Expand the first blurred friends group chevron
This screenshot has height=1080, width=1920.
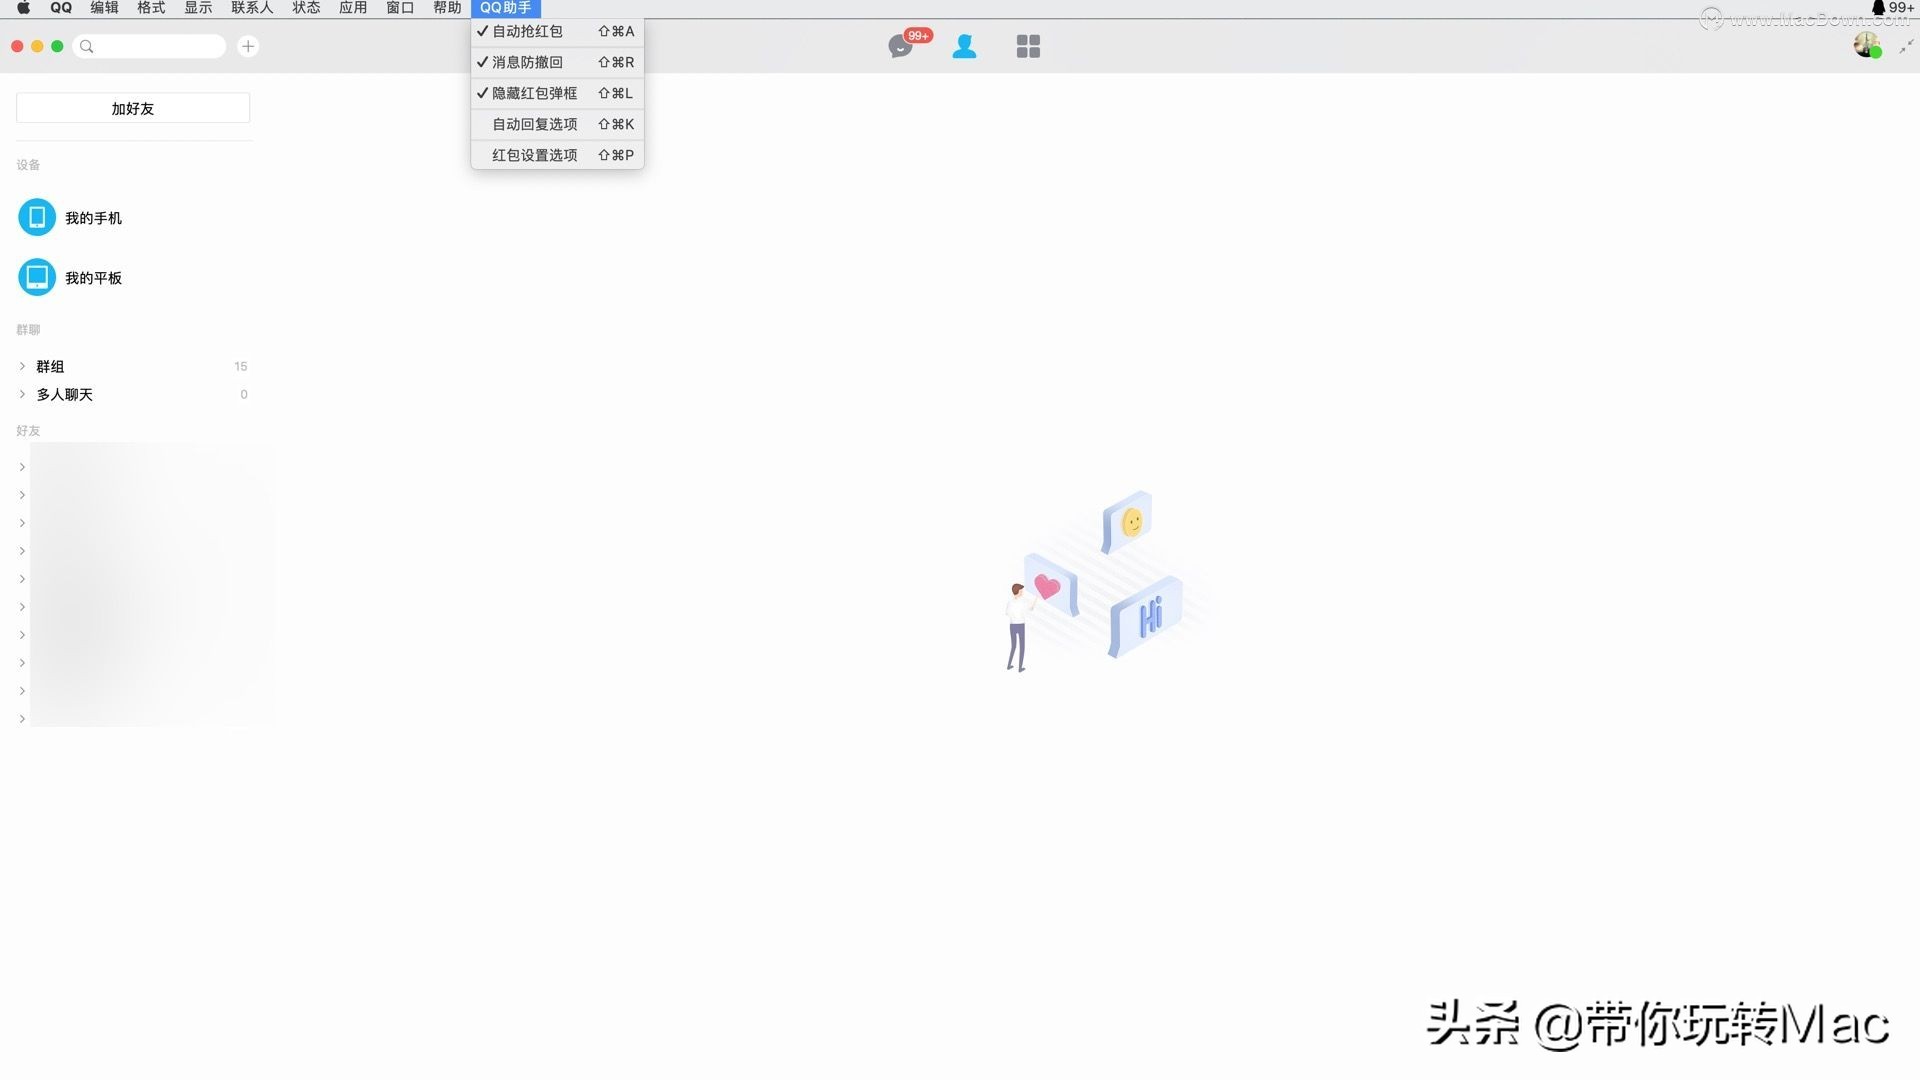click(22, 467)
